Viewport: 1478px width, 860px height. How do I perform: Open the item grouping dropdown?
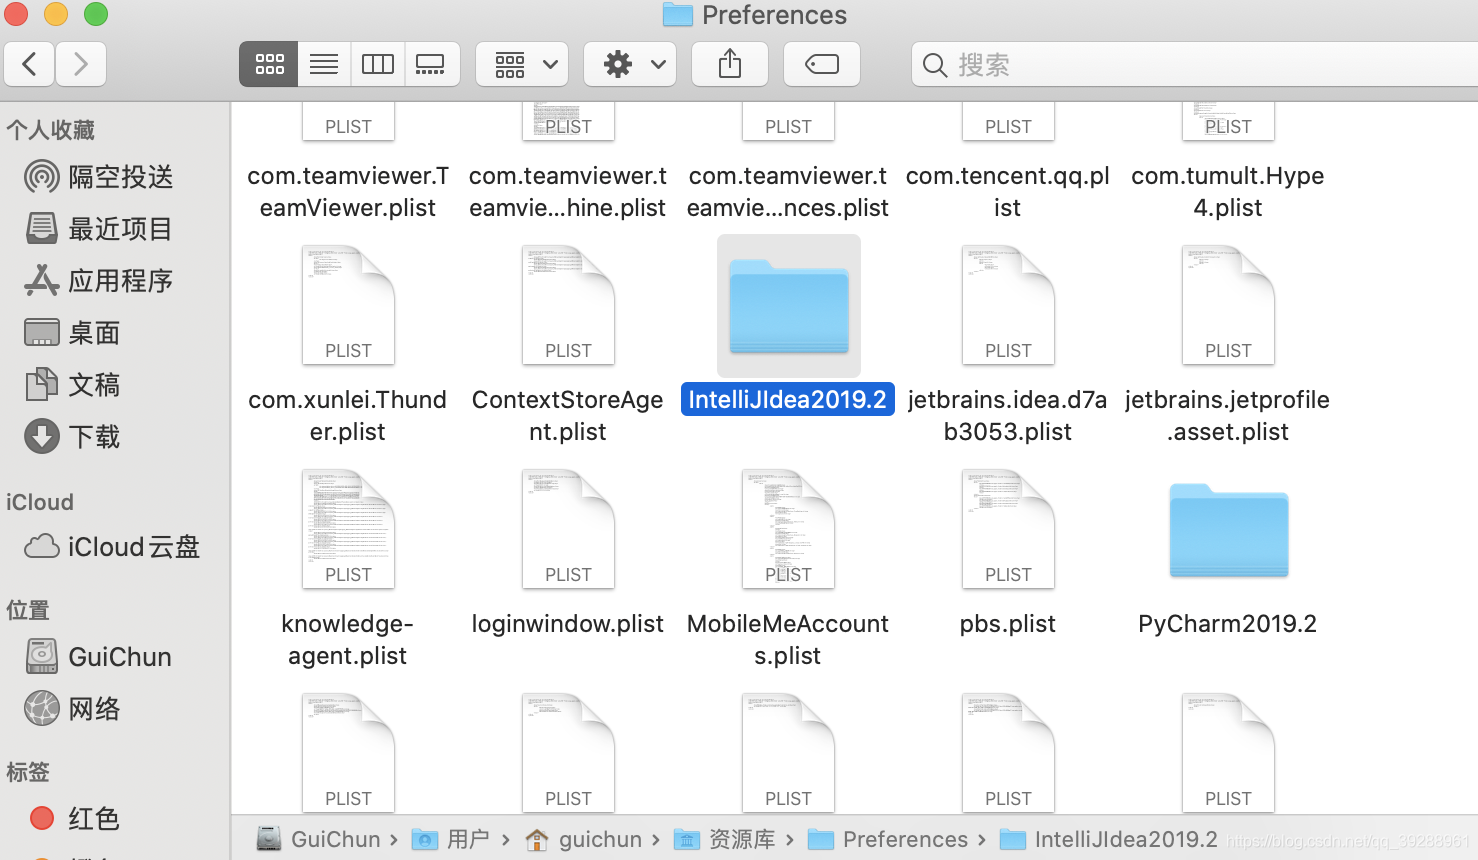pyautogui.click(x=522, y=65)
